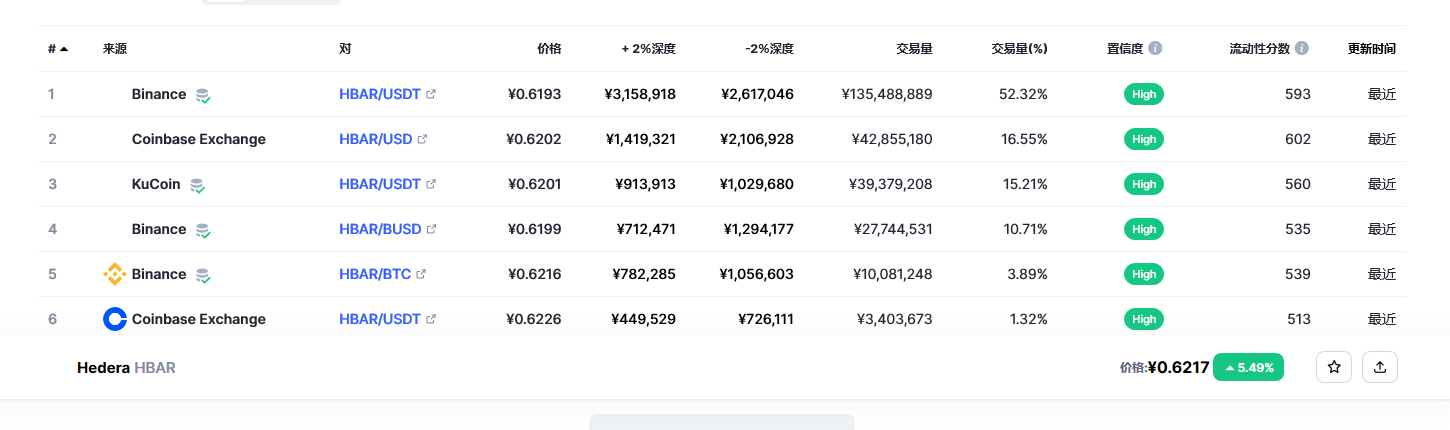Click the reserve badge beside Binance in row 1
Viewport: 1450px width, 430px height.
203,95
